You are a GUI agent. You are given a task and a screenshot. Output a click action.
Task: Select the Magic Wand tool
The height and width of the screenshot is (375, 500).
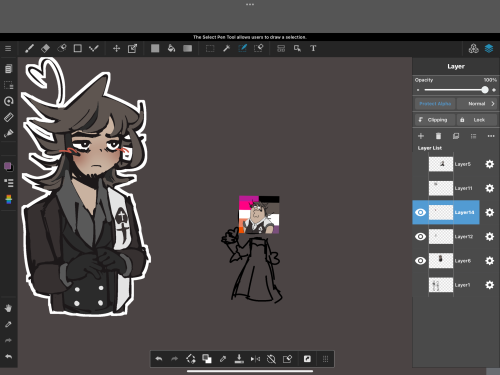coord(226,49)
